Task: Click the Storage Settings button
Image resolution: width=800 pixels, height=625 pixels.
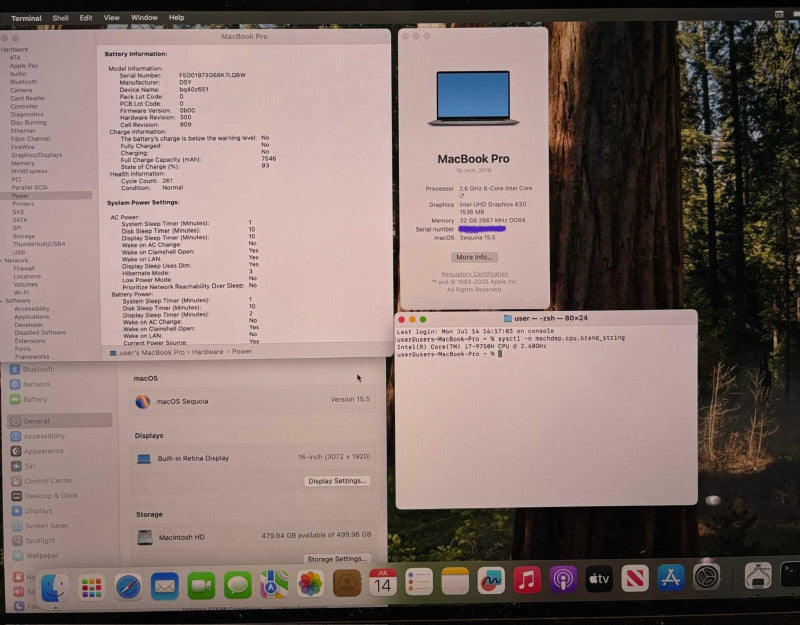Action: (x=337, y=559)
